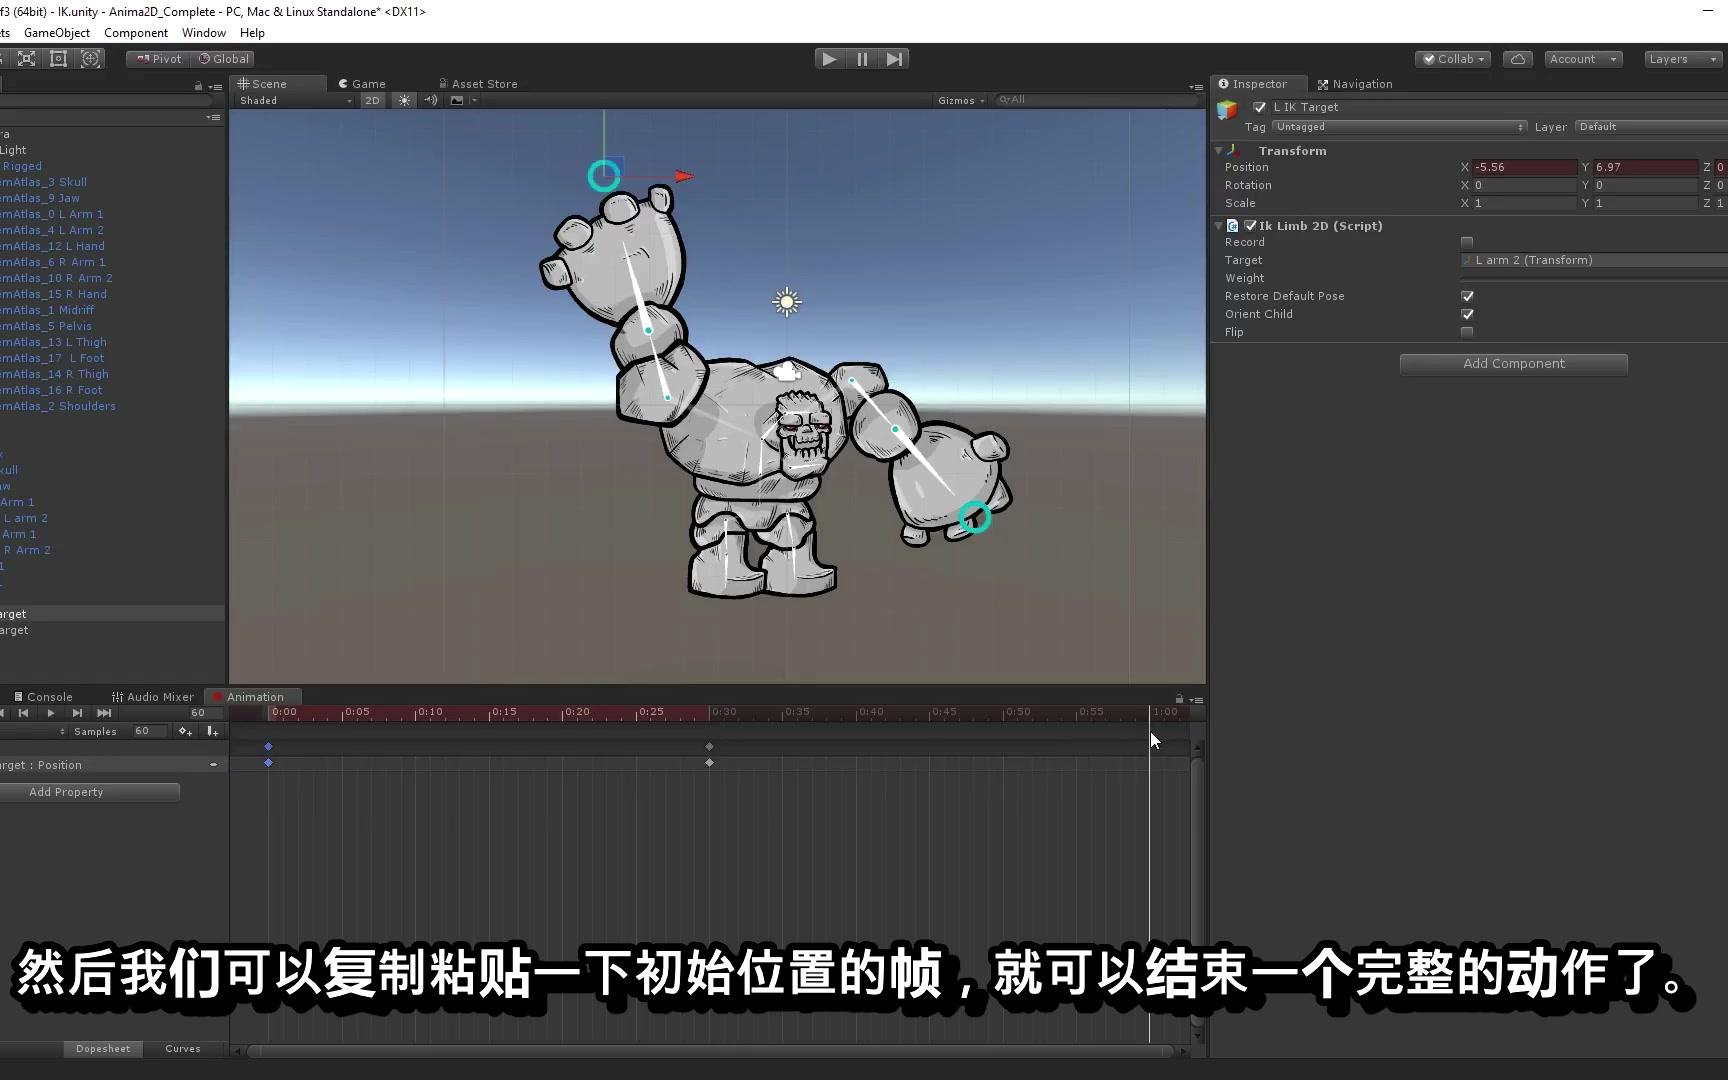Uncheck Orient Child in Ik Limb 2D
This screenshot has height=1080, width=1728.
coord(1467,314)
